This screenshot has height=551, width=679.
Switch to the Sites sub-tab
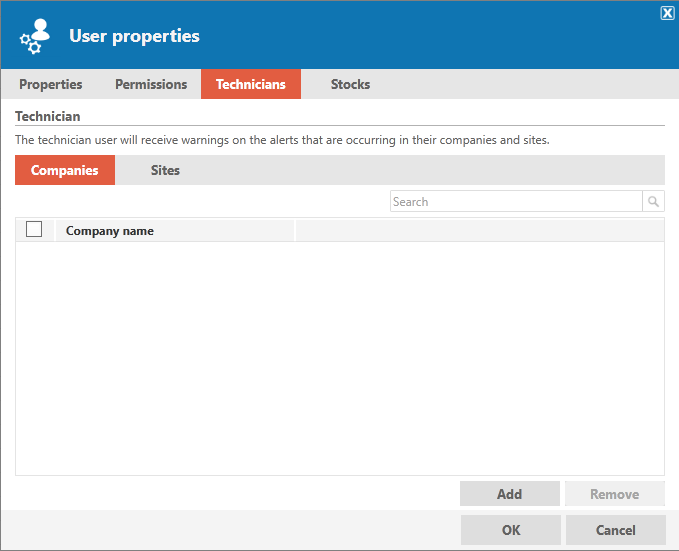tap(165, 170)
